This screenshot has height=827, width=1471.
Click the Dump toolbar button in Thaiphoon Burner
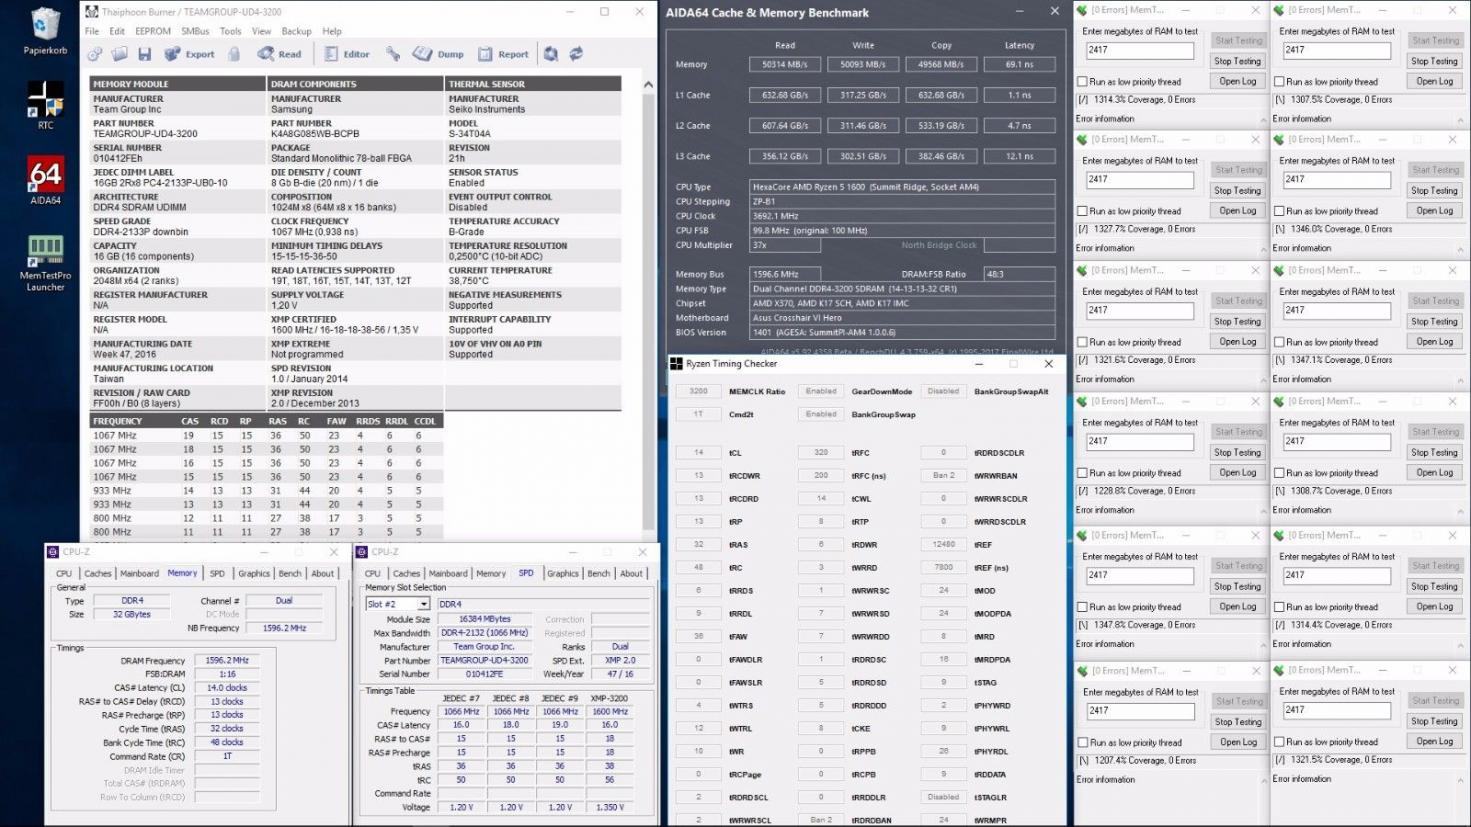tap(439, 54)
